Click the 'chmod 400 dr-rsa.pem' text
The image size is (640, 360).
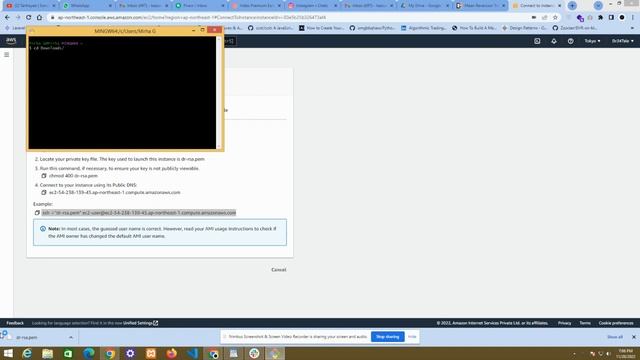coord(73,176)
